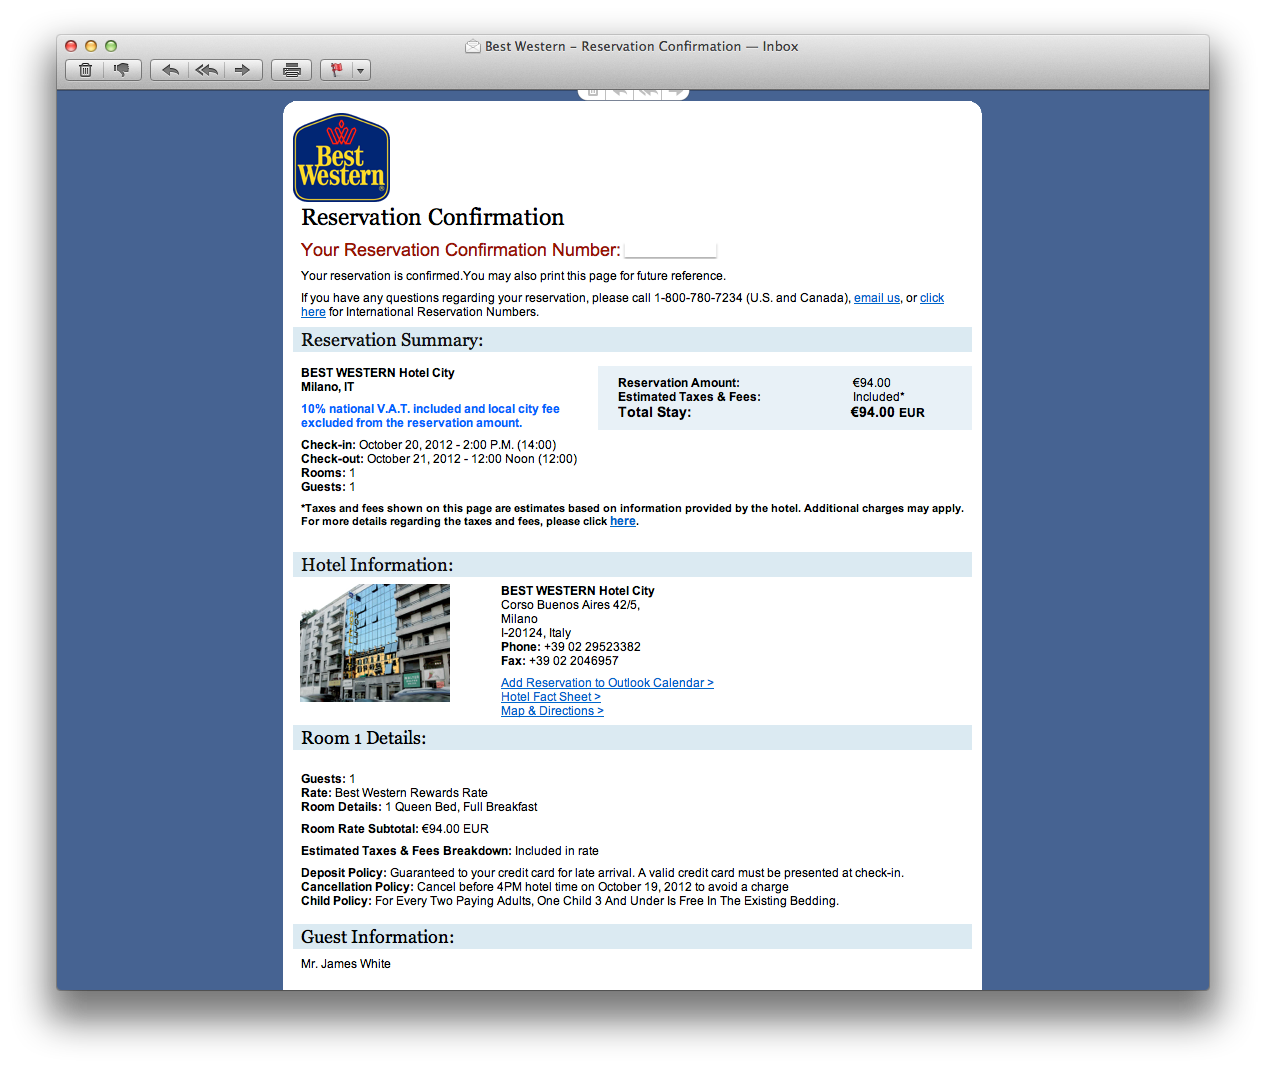Click the 'Guest Information:' section header
This screenshot has height=1069, width=1266.
[x=632, y=937]
